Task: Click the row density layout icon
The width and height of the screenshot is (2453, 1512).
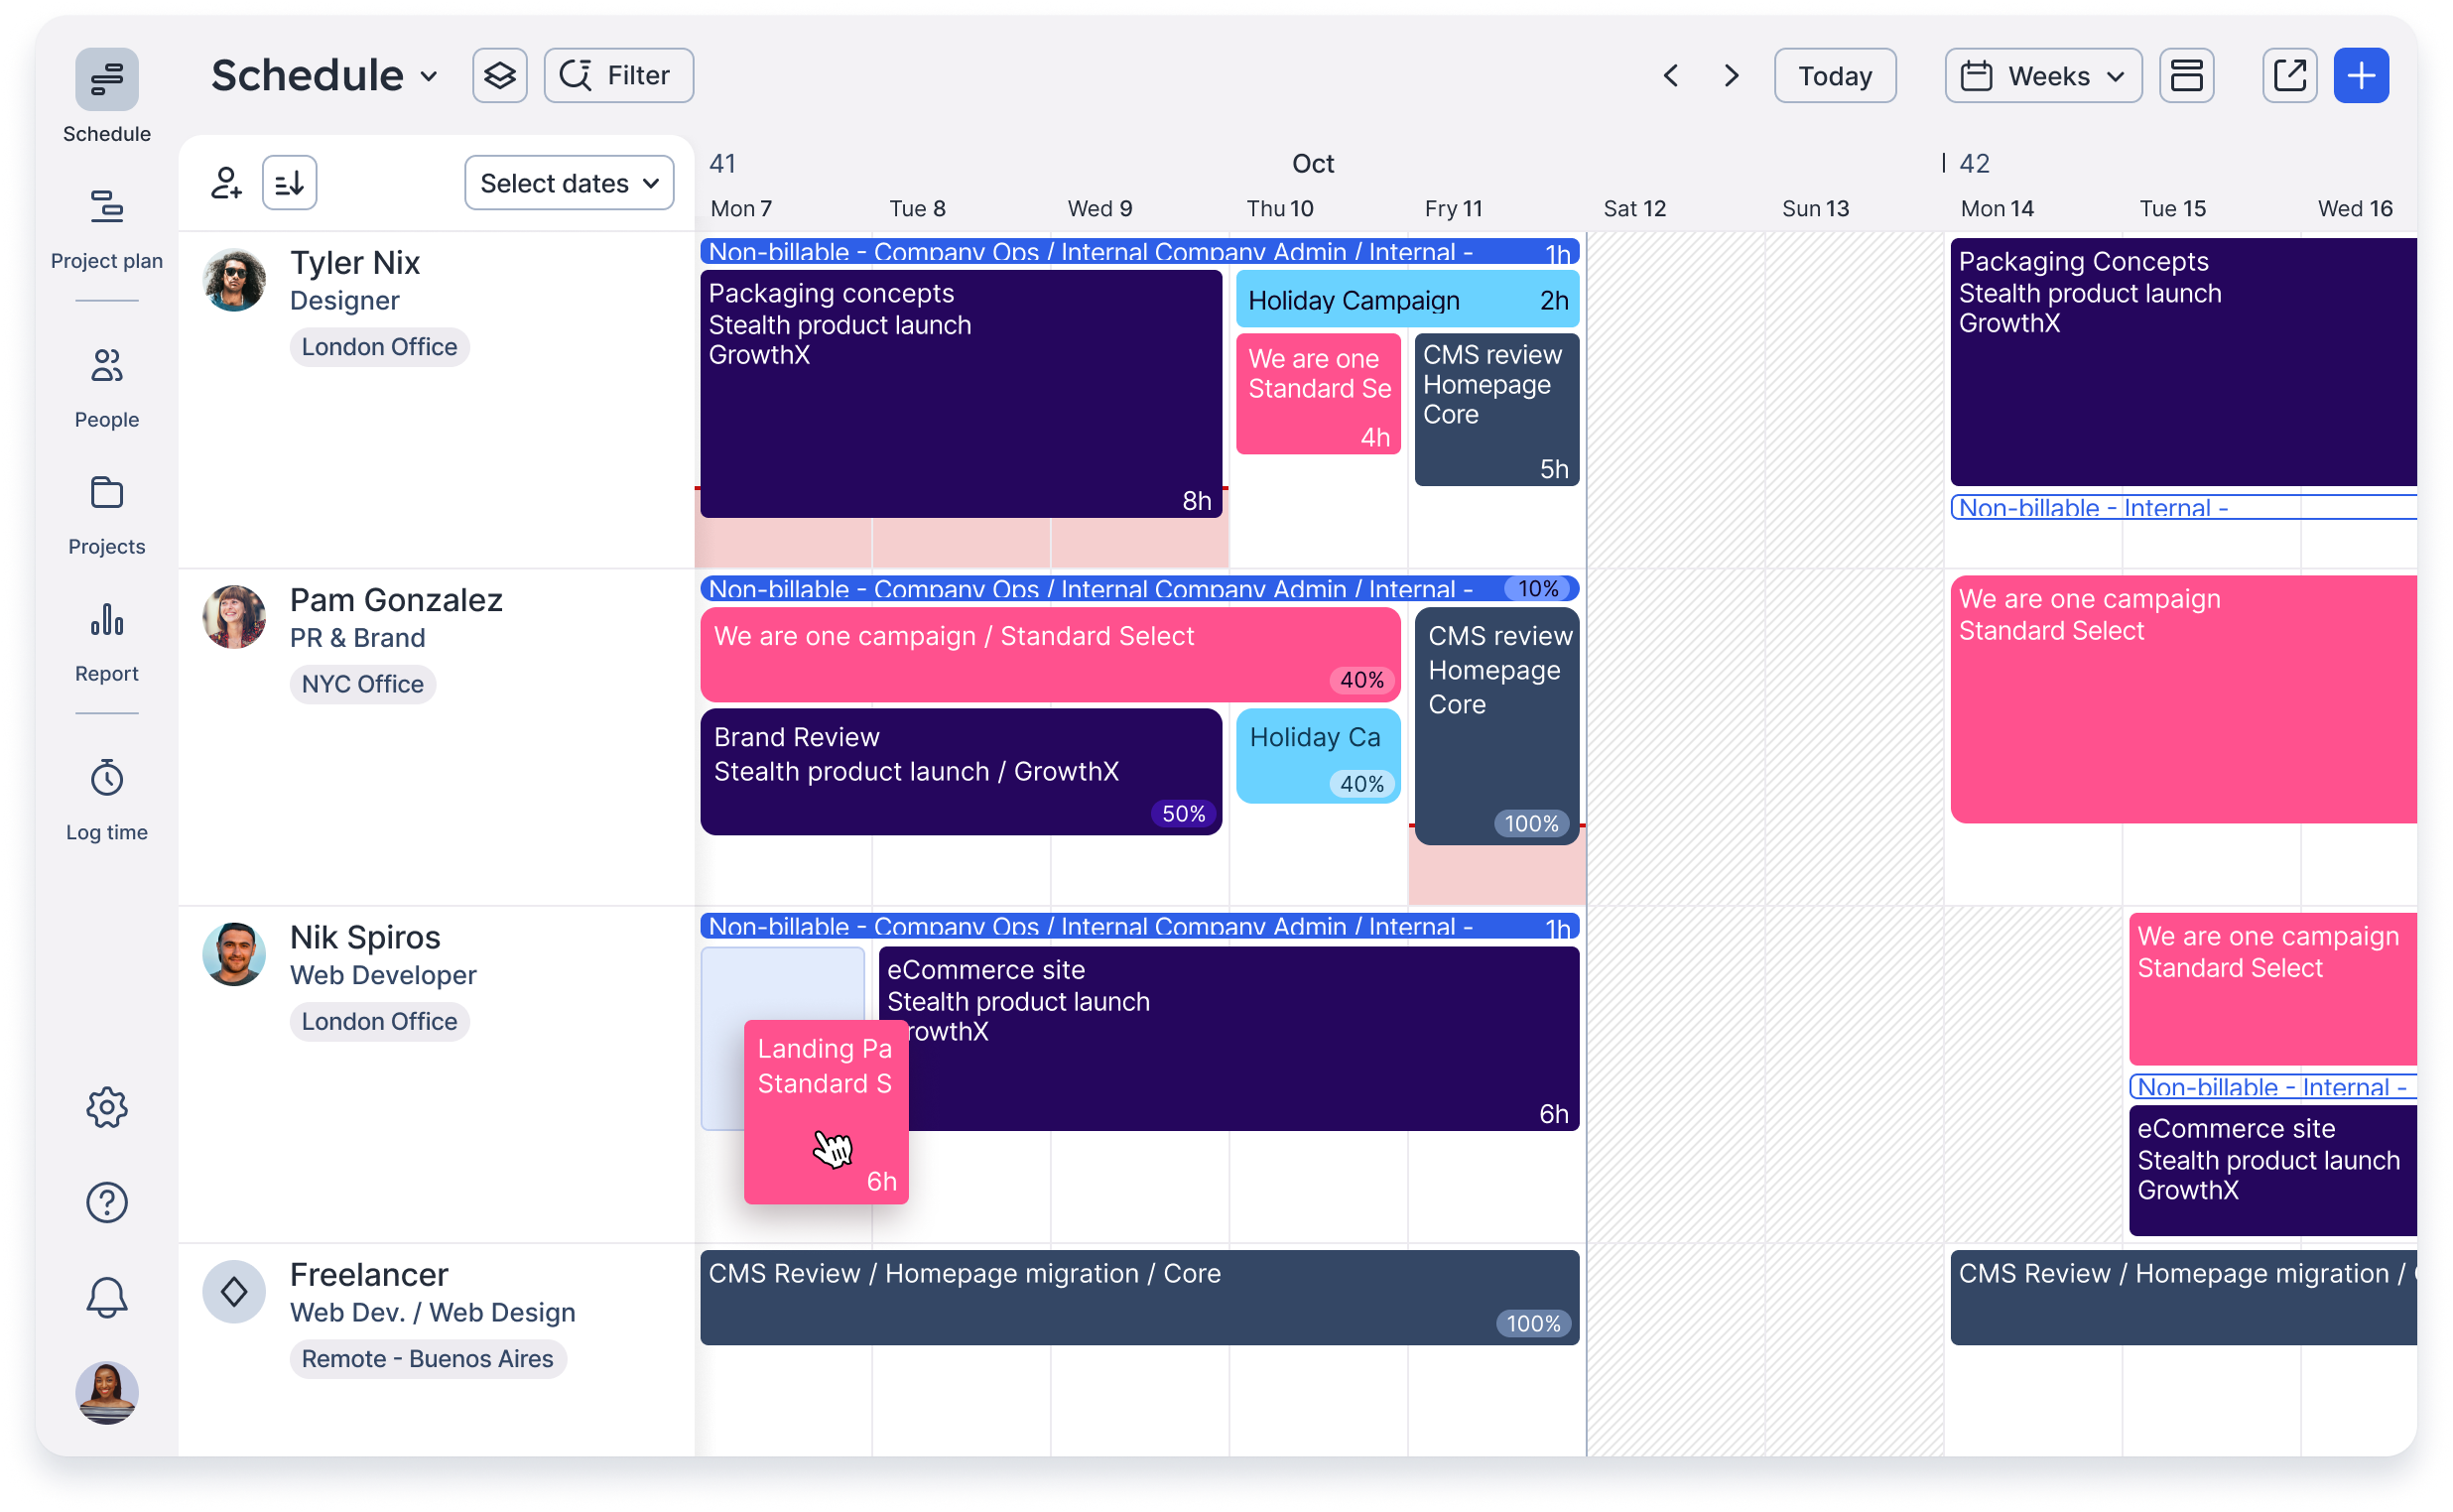Action: (x=2187, y=76)
